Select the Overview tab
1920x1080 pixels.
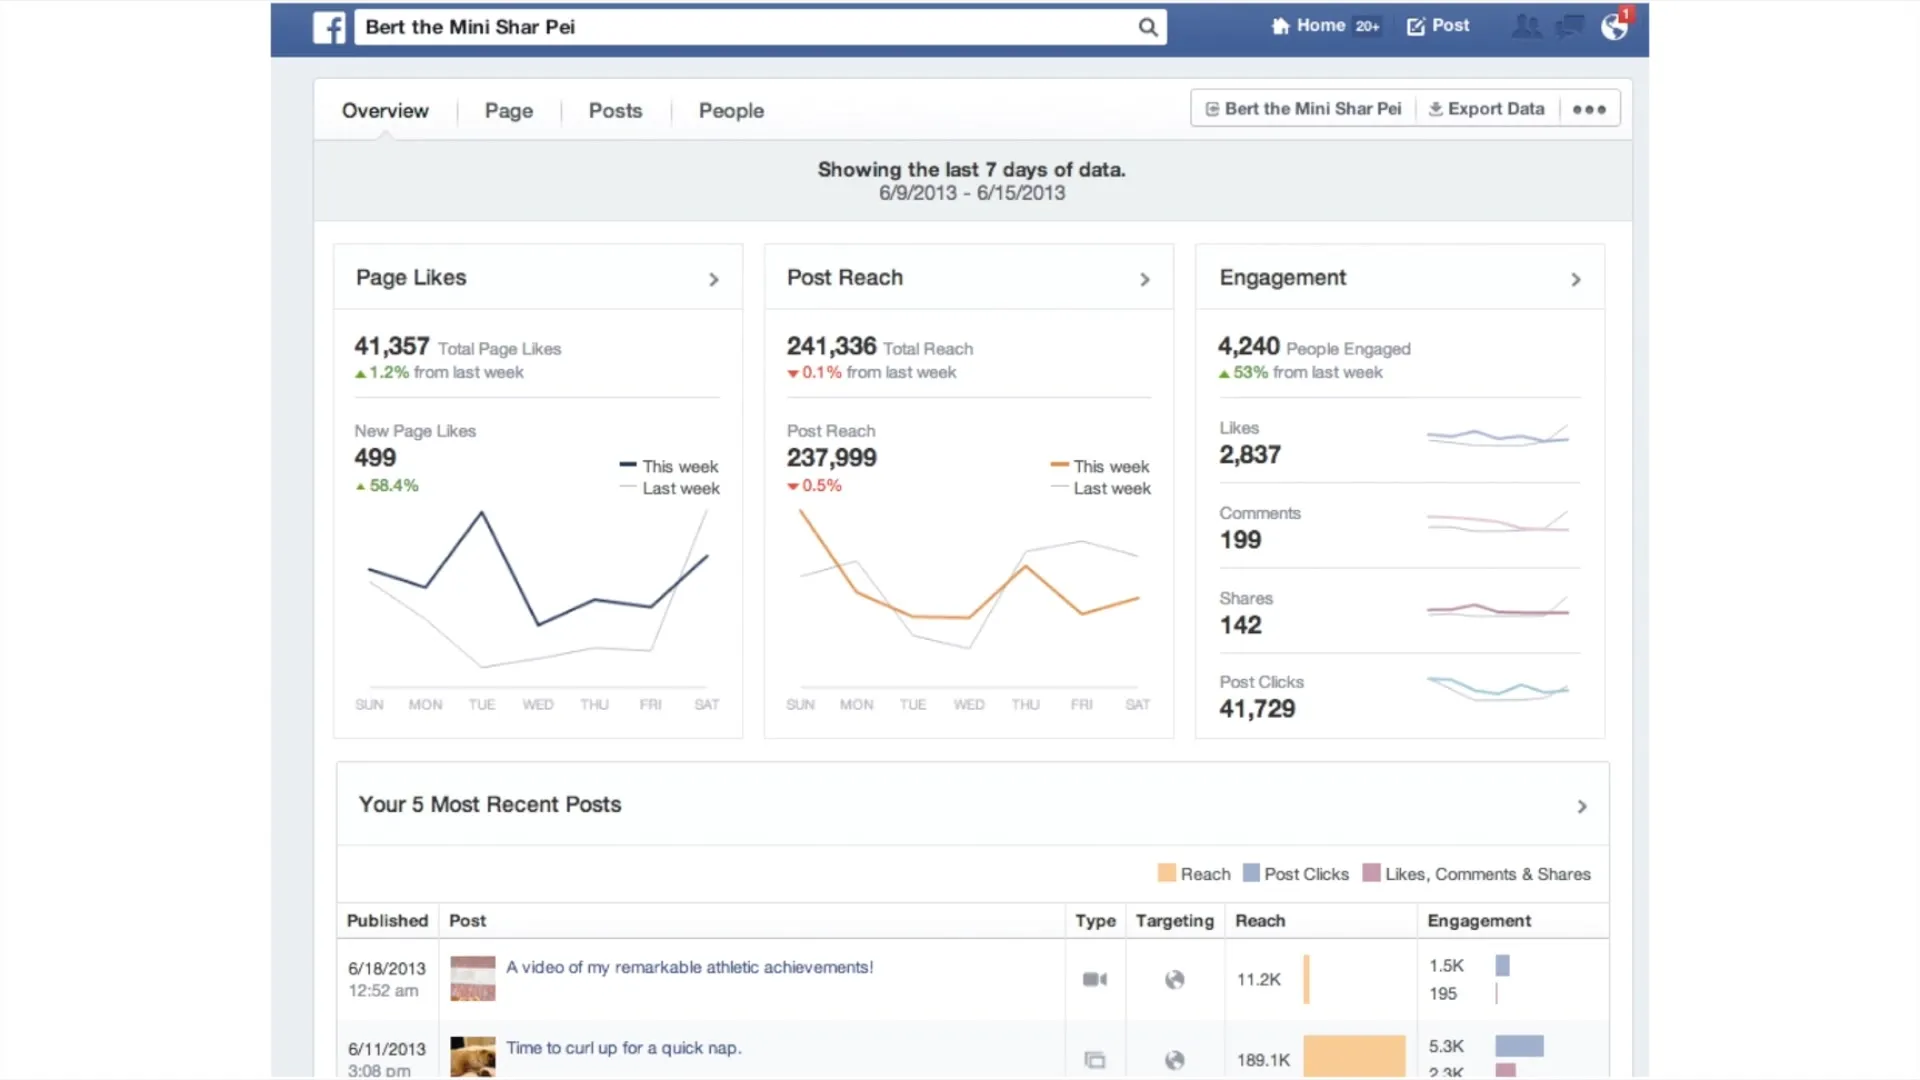(384, 109)
